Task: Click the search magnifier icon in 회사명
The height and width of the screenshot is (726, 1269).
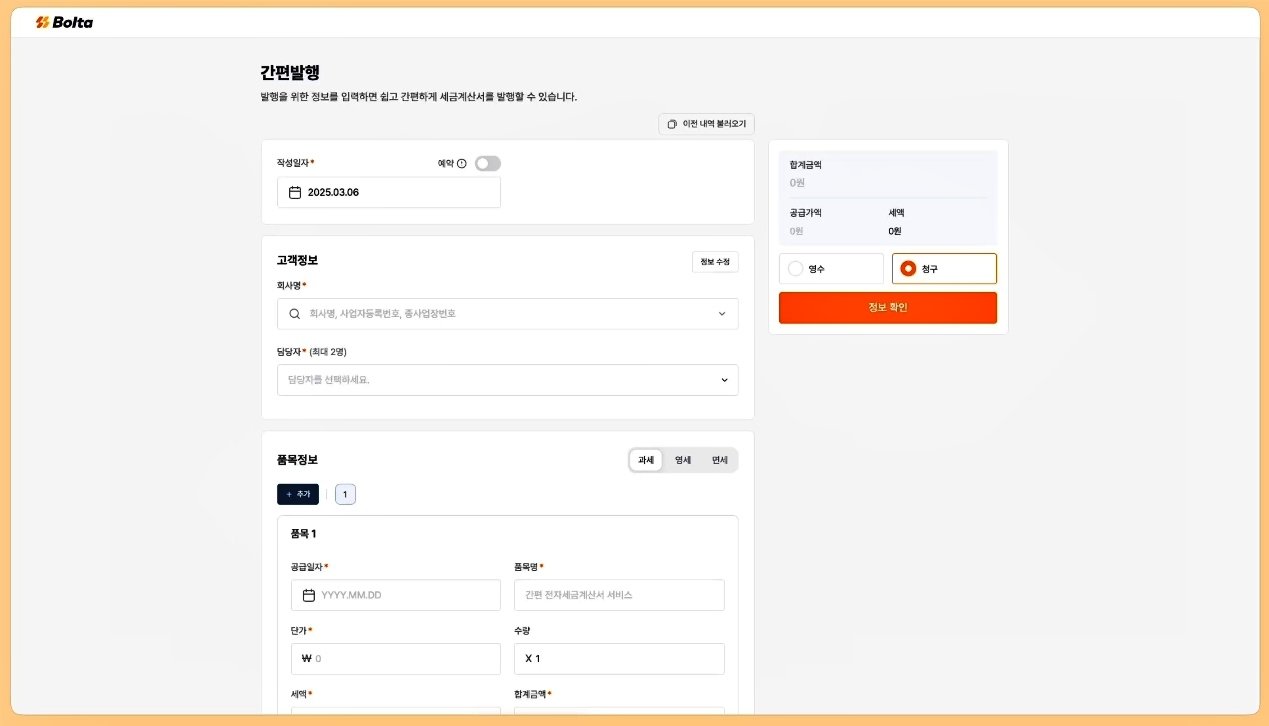Action: pos(295,314)
